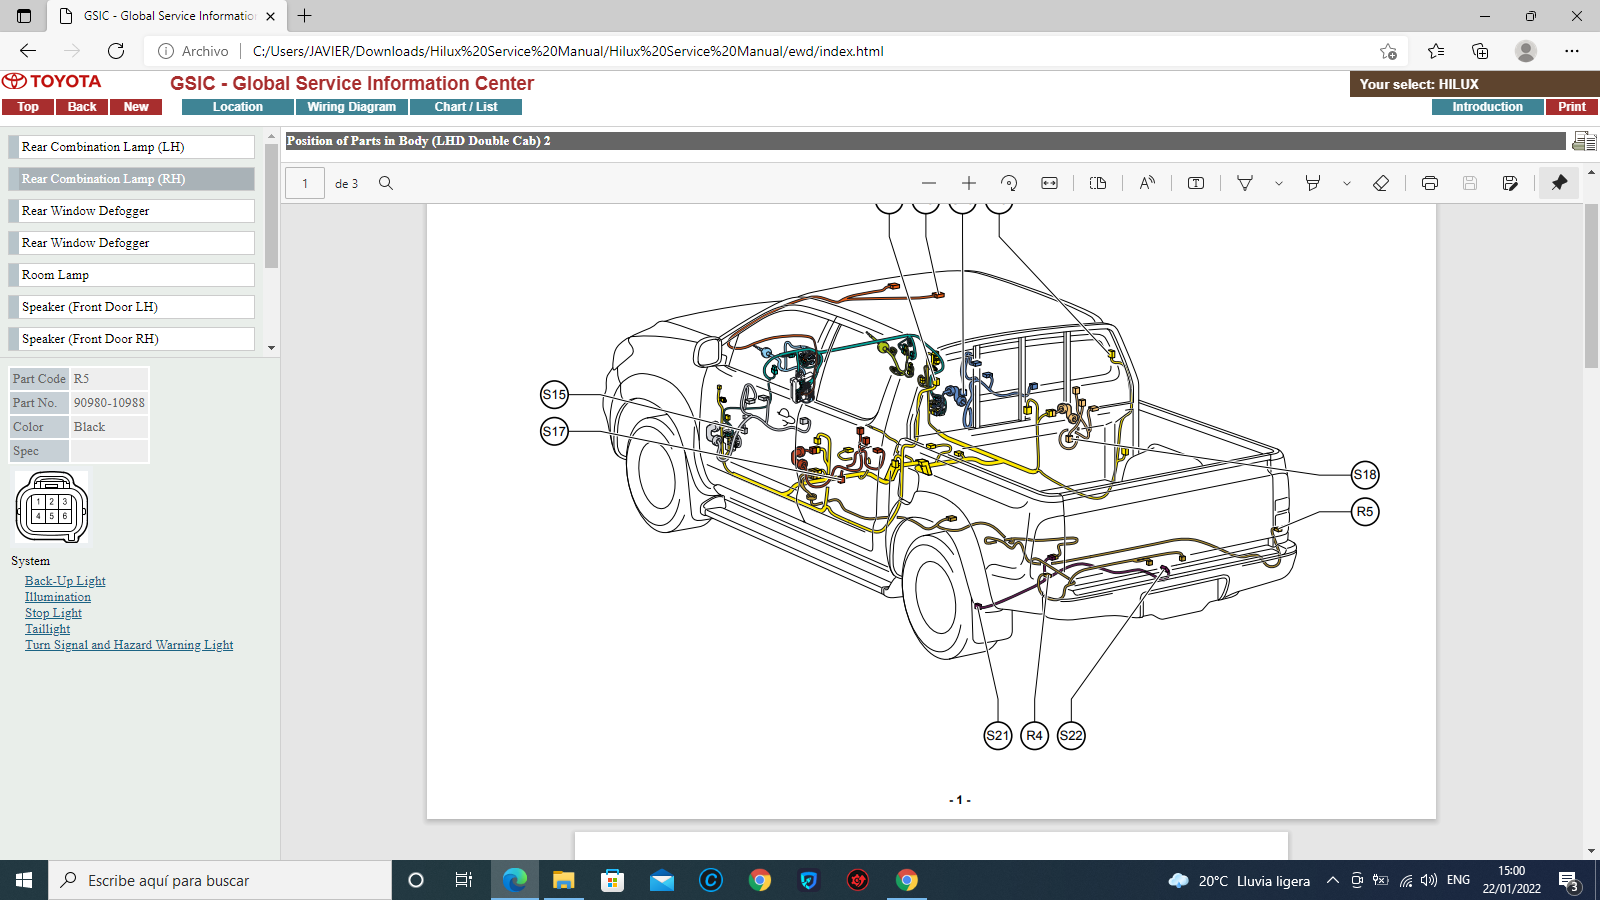Open browser Favorites list
This screenshot has width=1600, height=900.
coord(1436,51)
